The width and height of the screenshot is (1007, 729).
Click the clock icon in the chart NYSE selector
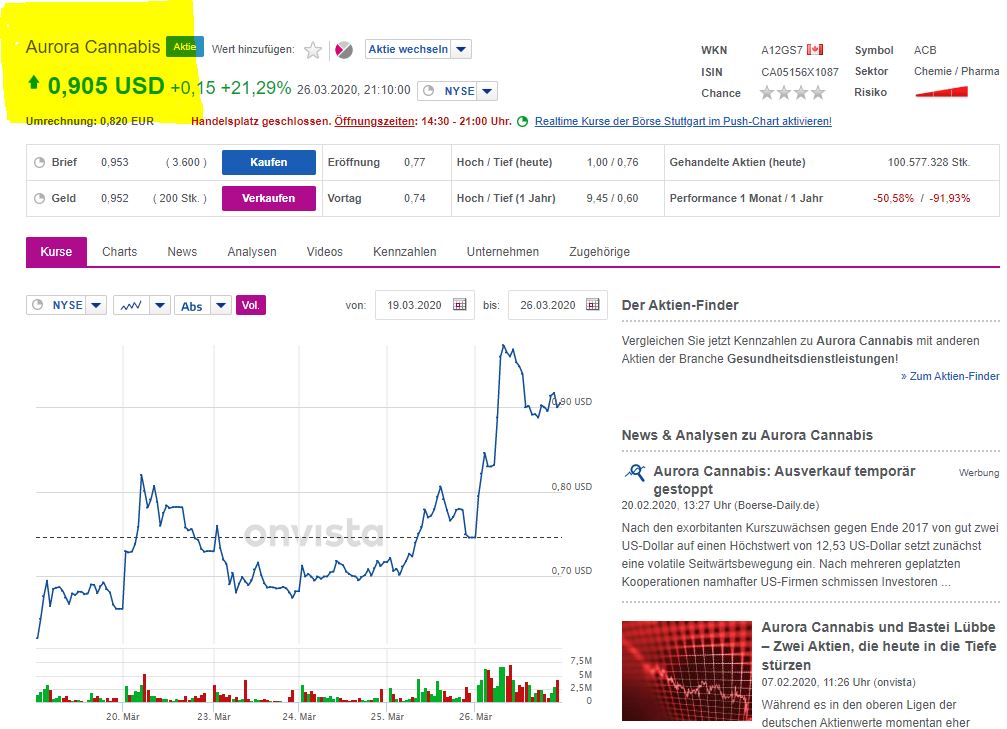pyautogui.click(x=37, y=305)
